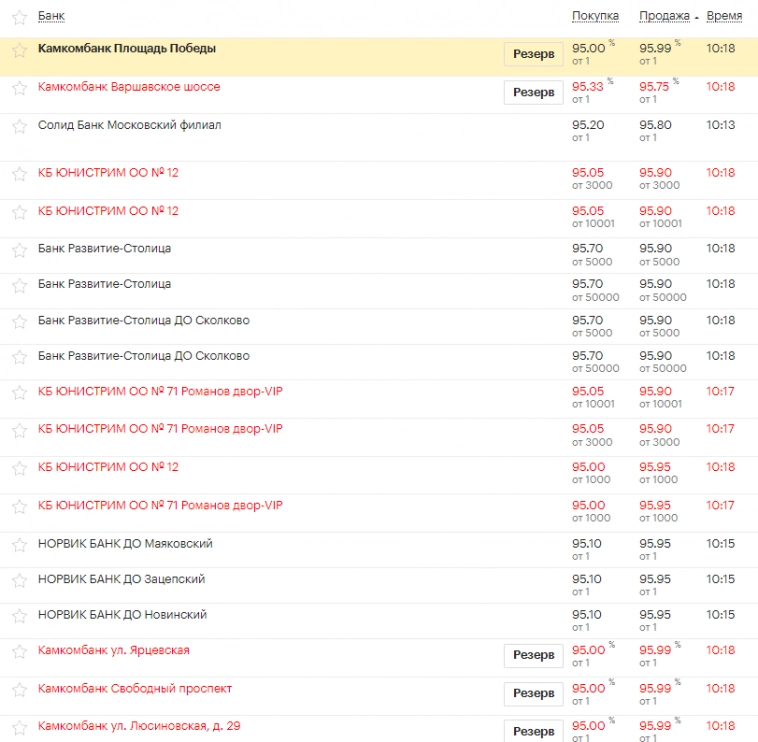The width and height of the screenshot is (758, 742).
Task: Star Камкомбанк Варшавское шоссе as favorite
Action: 20,88
